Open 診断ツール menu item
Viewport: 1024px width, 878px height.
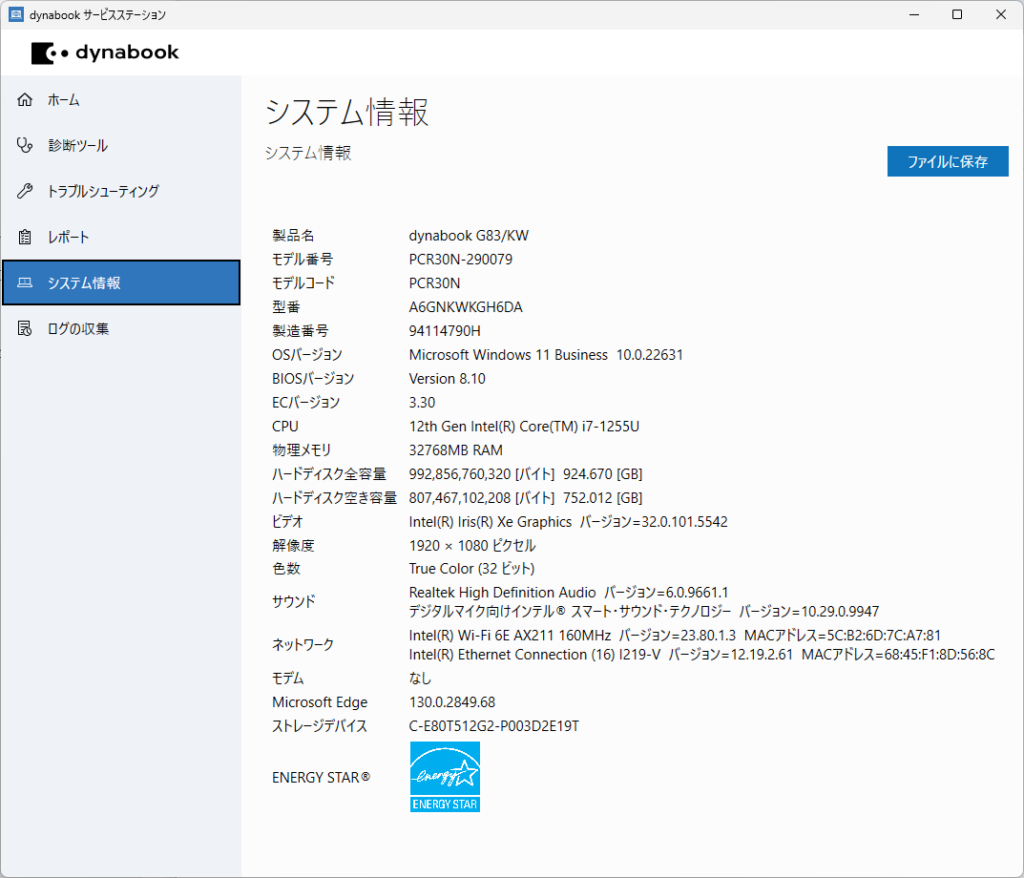(121, 145)
